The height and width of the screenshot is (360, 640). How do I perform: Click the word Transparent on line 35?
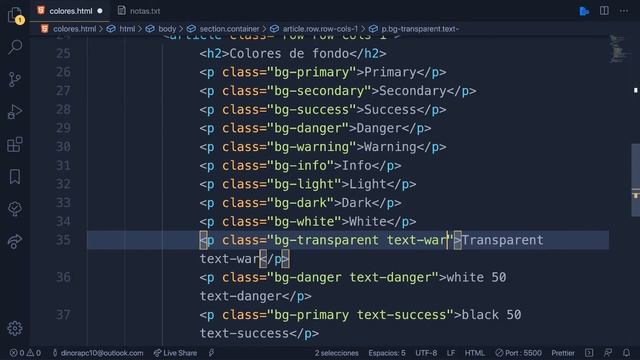tap(502, 240)
